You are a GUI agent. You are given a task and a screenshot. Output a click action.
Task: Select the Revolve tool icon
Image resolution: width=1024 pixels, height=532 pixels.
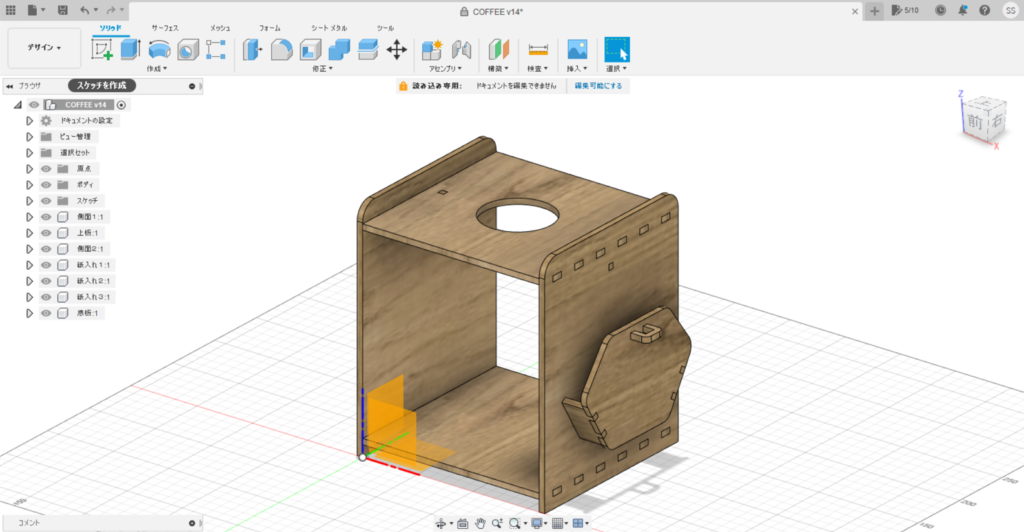coord(159,49)
